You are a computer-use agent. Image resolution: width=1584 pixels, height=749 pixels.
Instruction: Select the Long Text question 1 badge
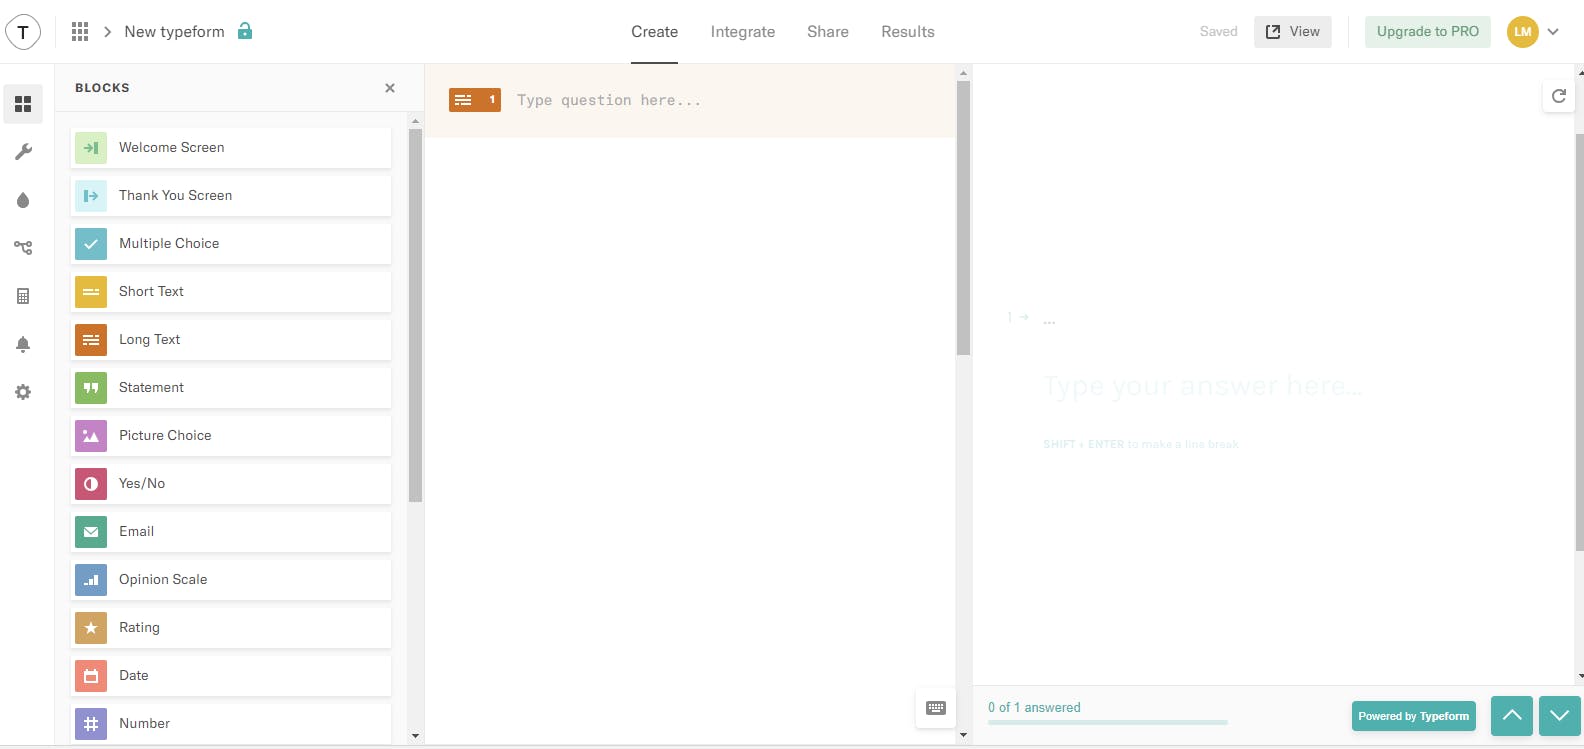(x=475, y=100)
